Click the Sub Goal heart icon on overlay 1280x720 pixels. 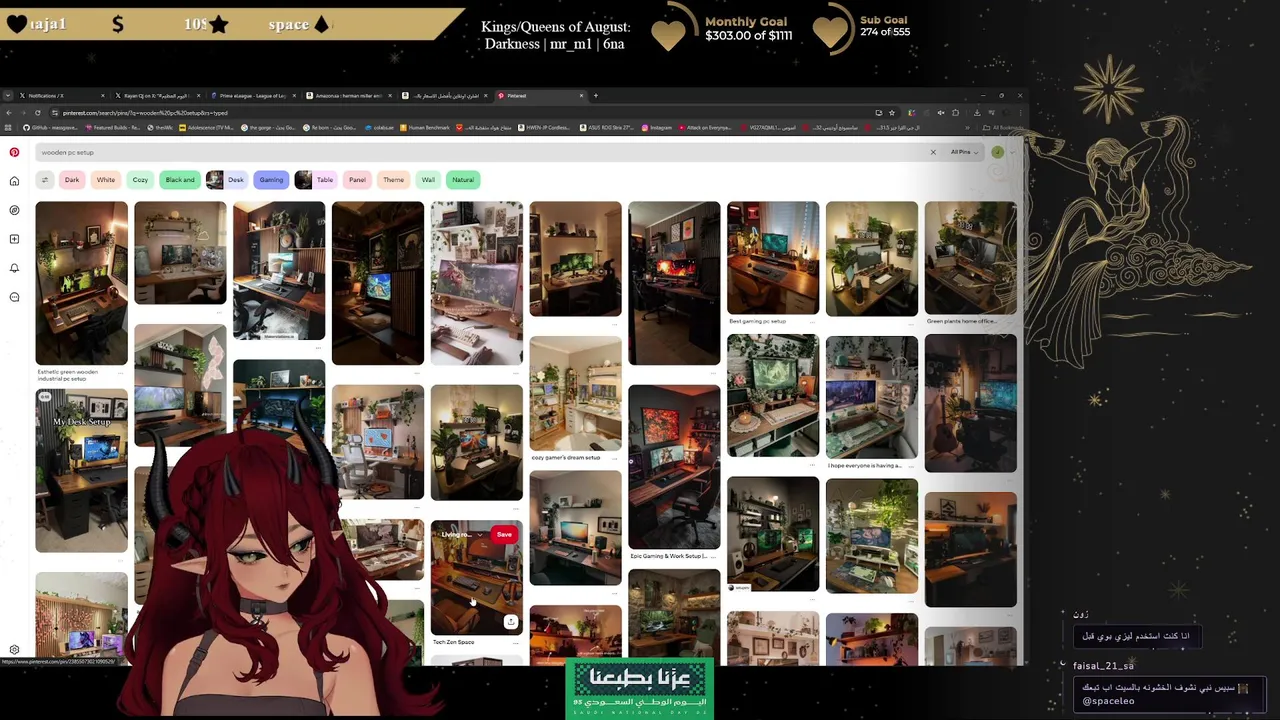[x=830, y=31]
